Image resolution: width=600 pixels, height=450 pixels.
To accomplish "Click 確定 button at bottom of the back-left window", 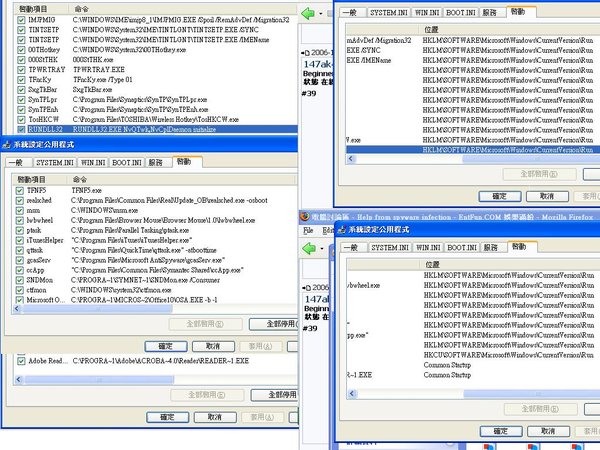I will coord(168,417).
